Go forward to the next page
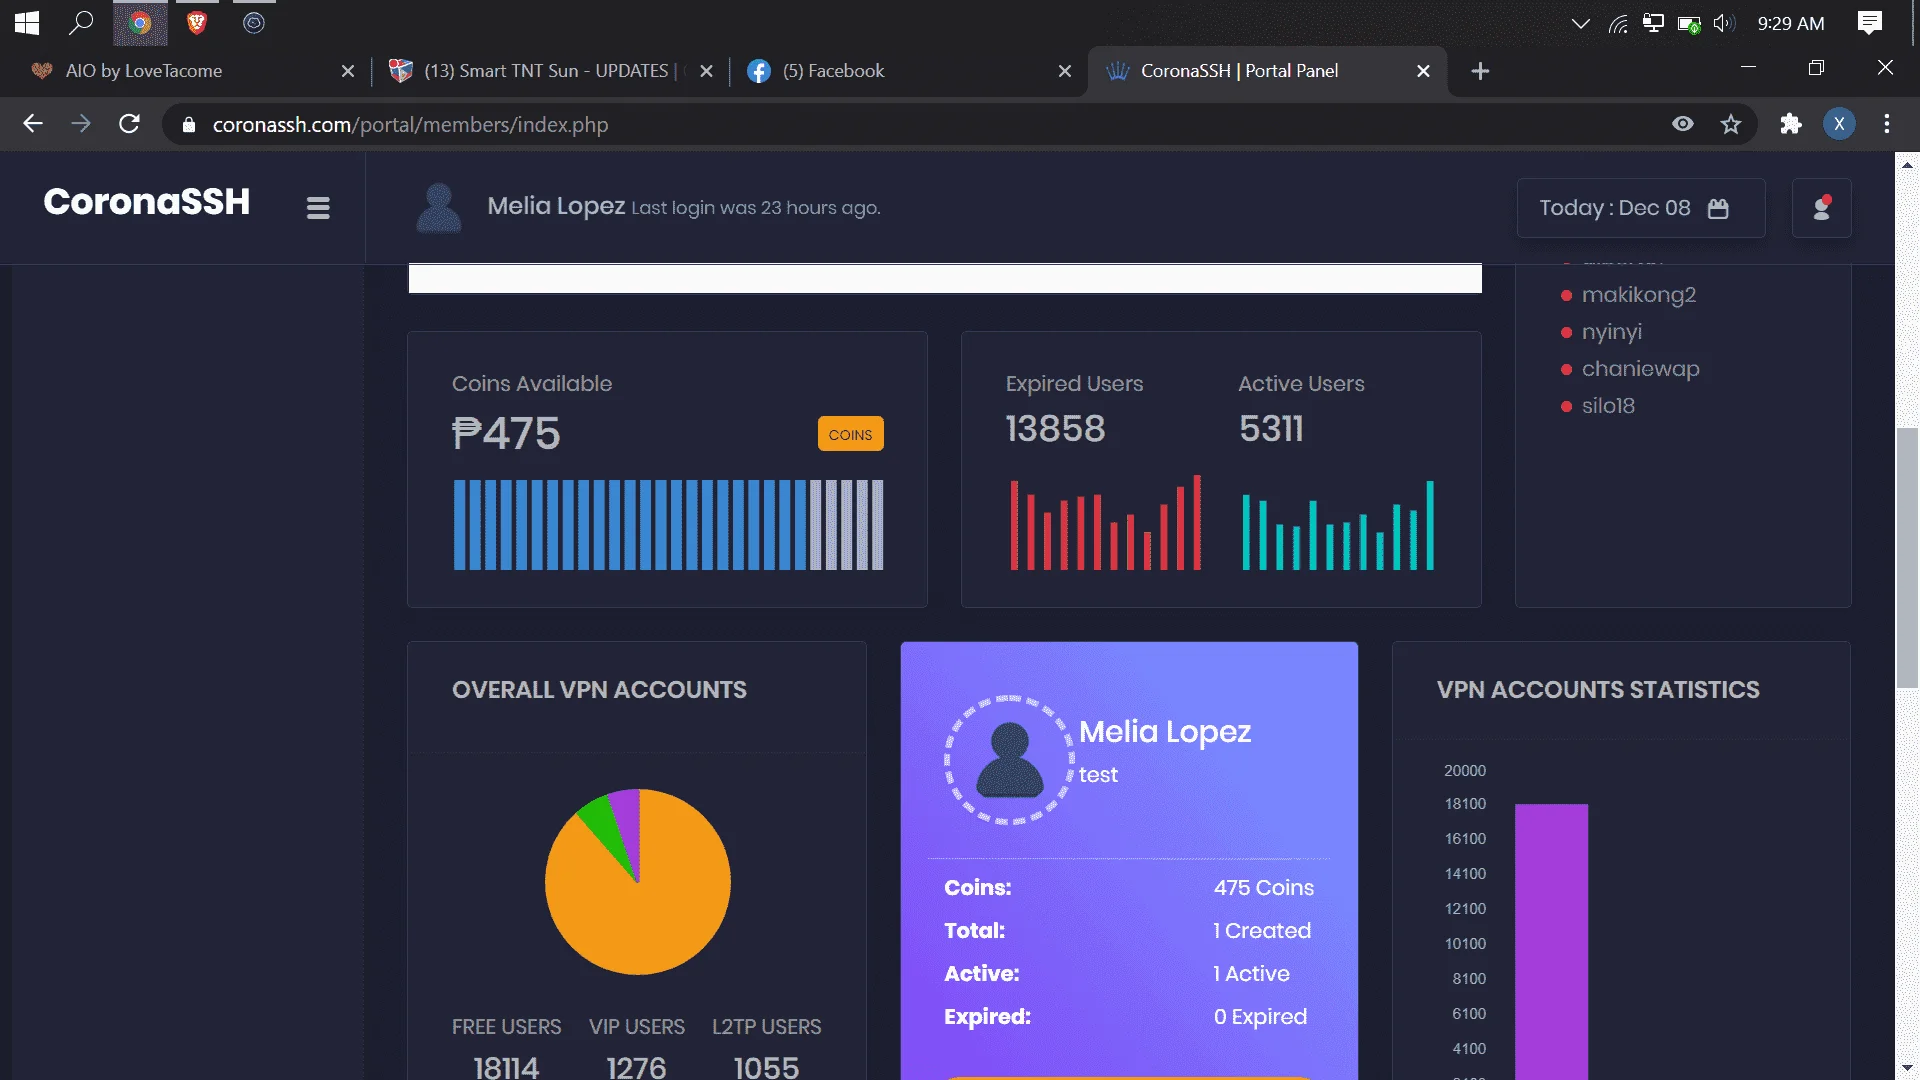1920x1080 pixels. (x=81, y=124)
